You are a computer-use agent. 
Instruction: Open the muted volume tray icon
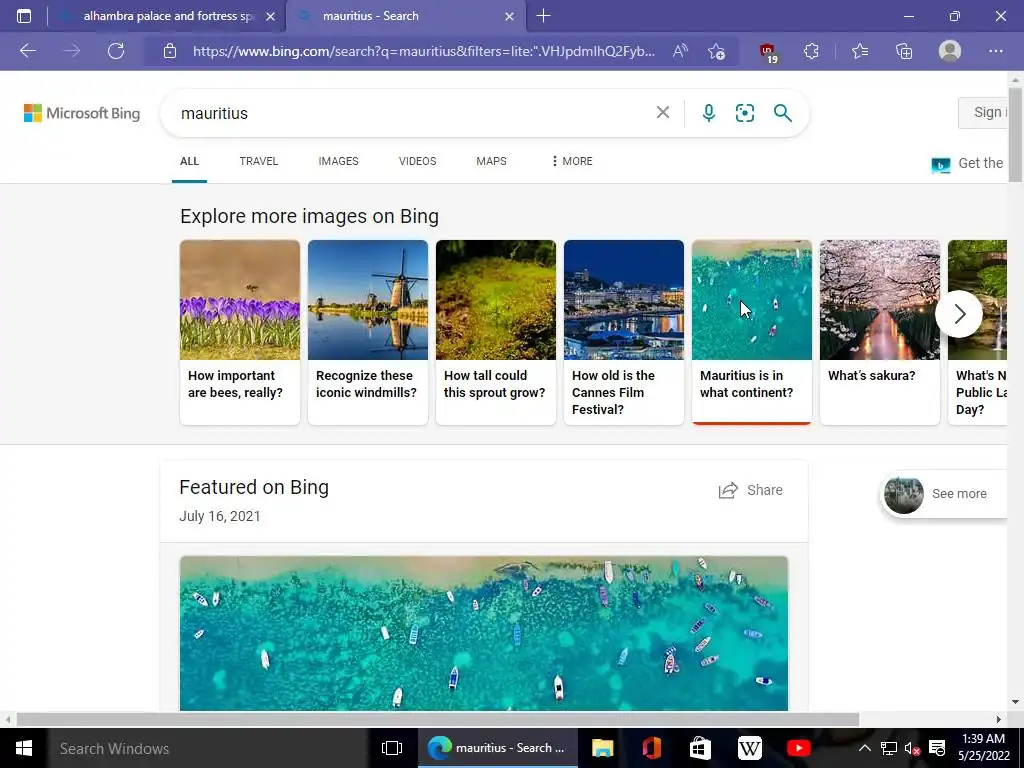[x=912, y=748]
